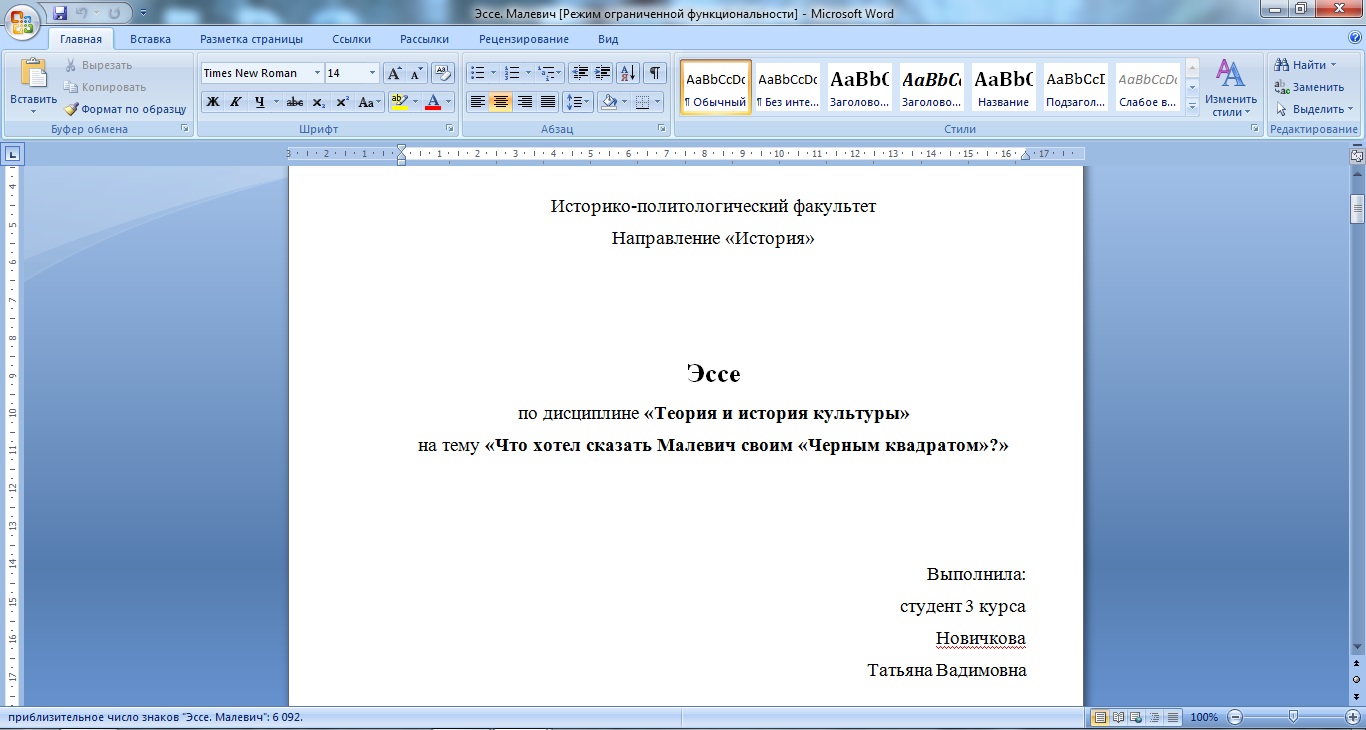
Task: Apply numbered list formatting
Action: [x=511, y=73]
